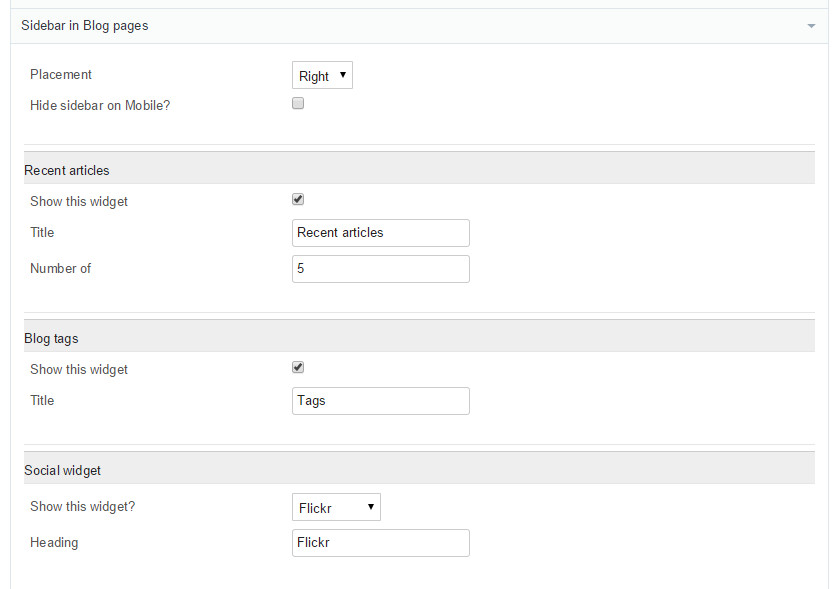Select the Blog tags section heading
Screen dimensions: 836x589
[51, 338]
